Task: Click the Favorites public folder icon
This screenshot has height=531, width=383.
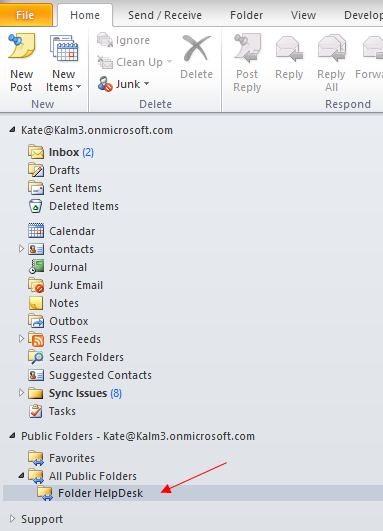Action: (x=36, y=458)
